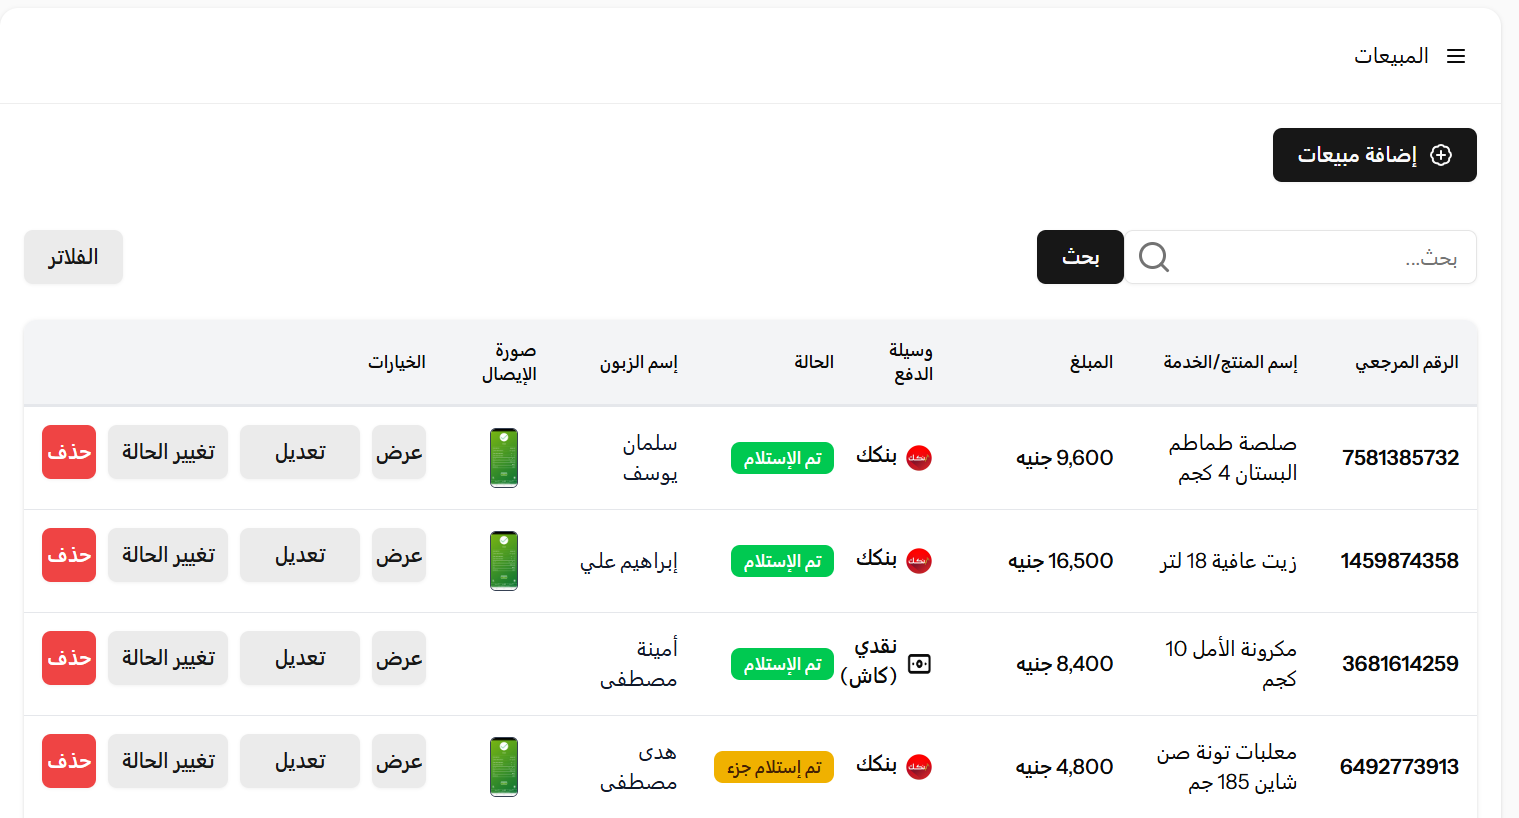Delete the sale with reference 1459874358
Screen dimensions: 1519x818
click(69, 555)
